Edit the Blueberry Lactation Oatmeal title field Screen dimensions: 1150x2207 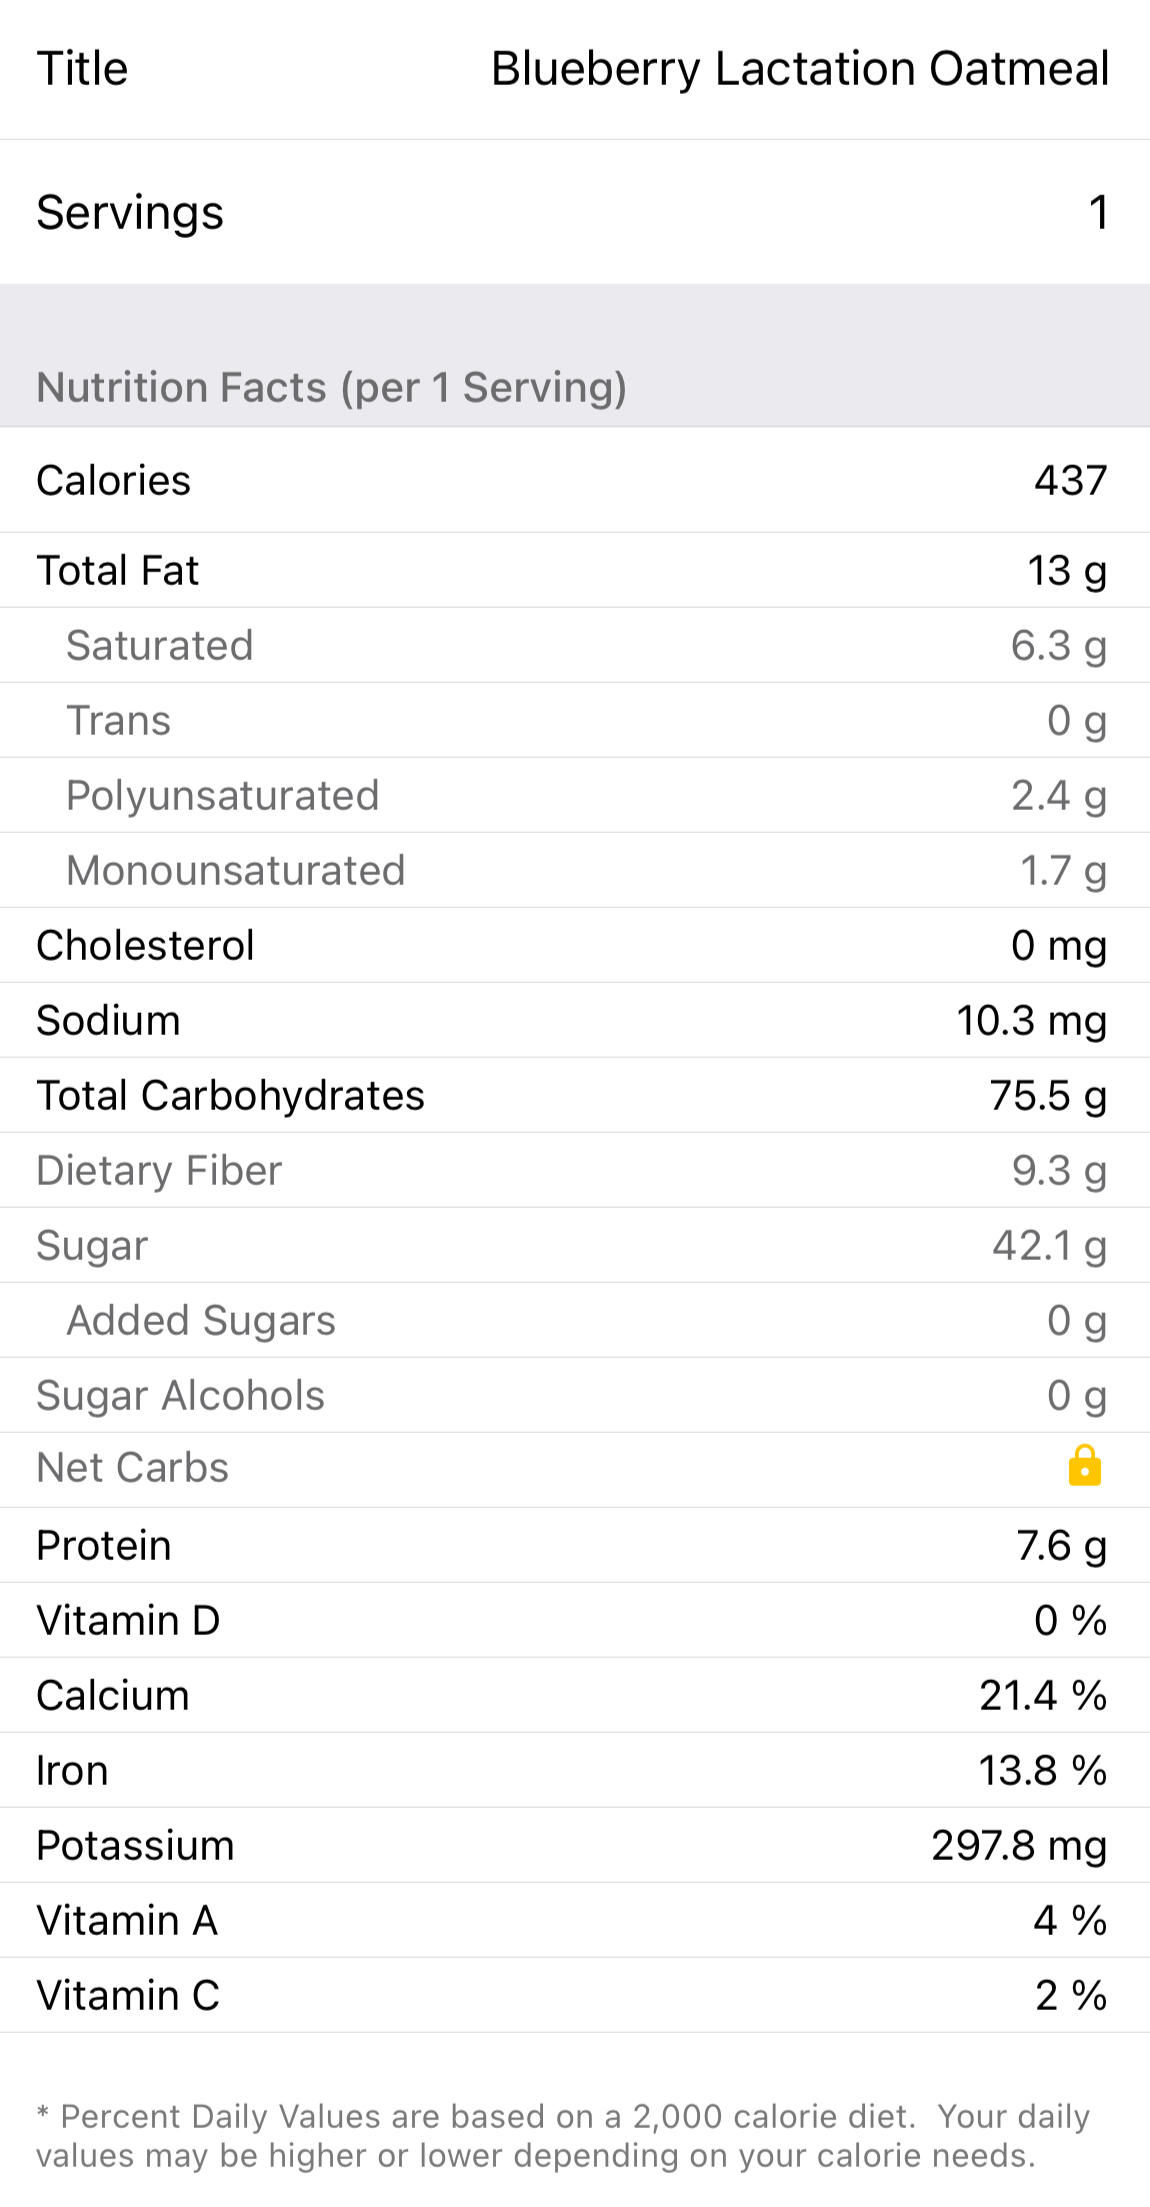tap(799, 69)
